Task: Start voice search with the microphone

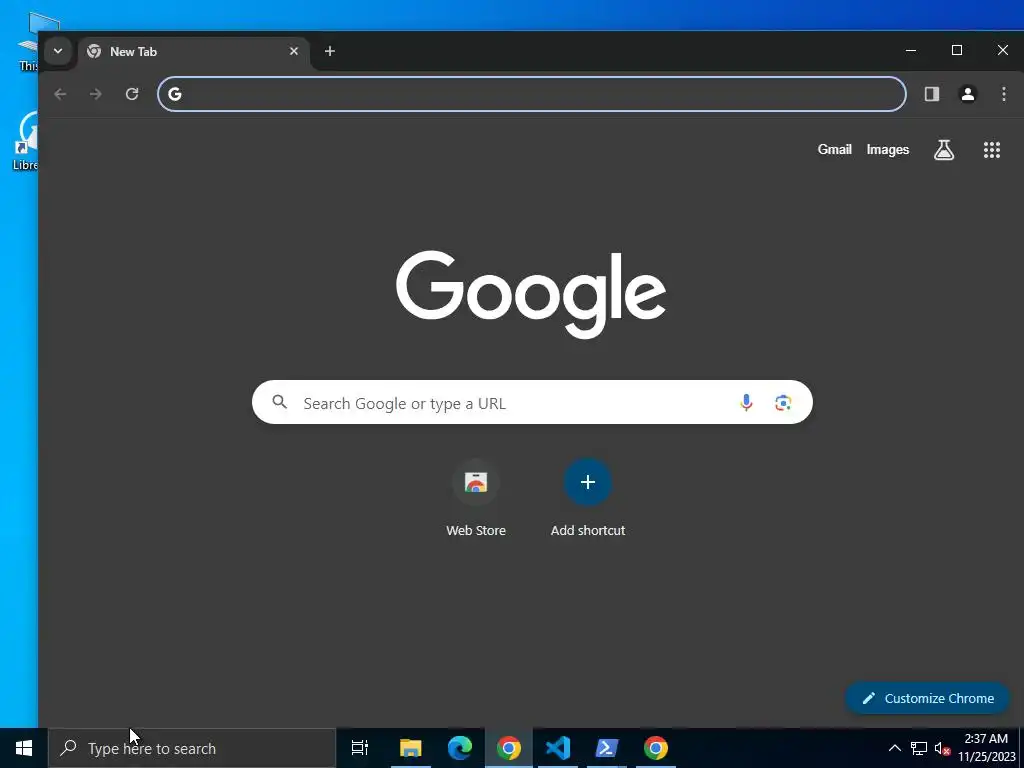Action: [x=746, y=402]
